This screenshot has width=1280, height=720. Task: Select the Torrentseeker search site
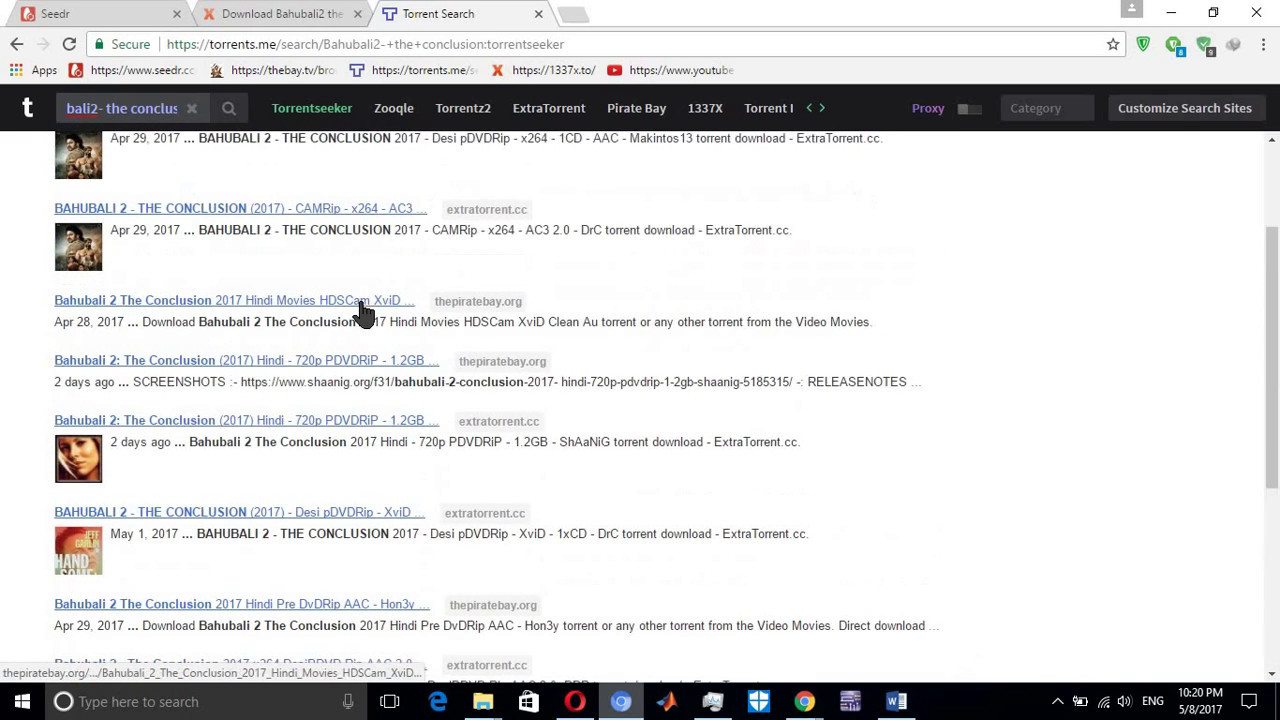(312, 108)
